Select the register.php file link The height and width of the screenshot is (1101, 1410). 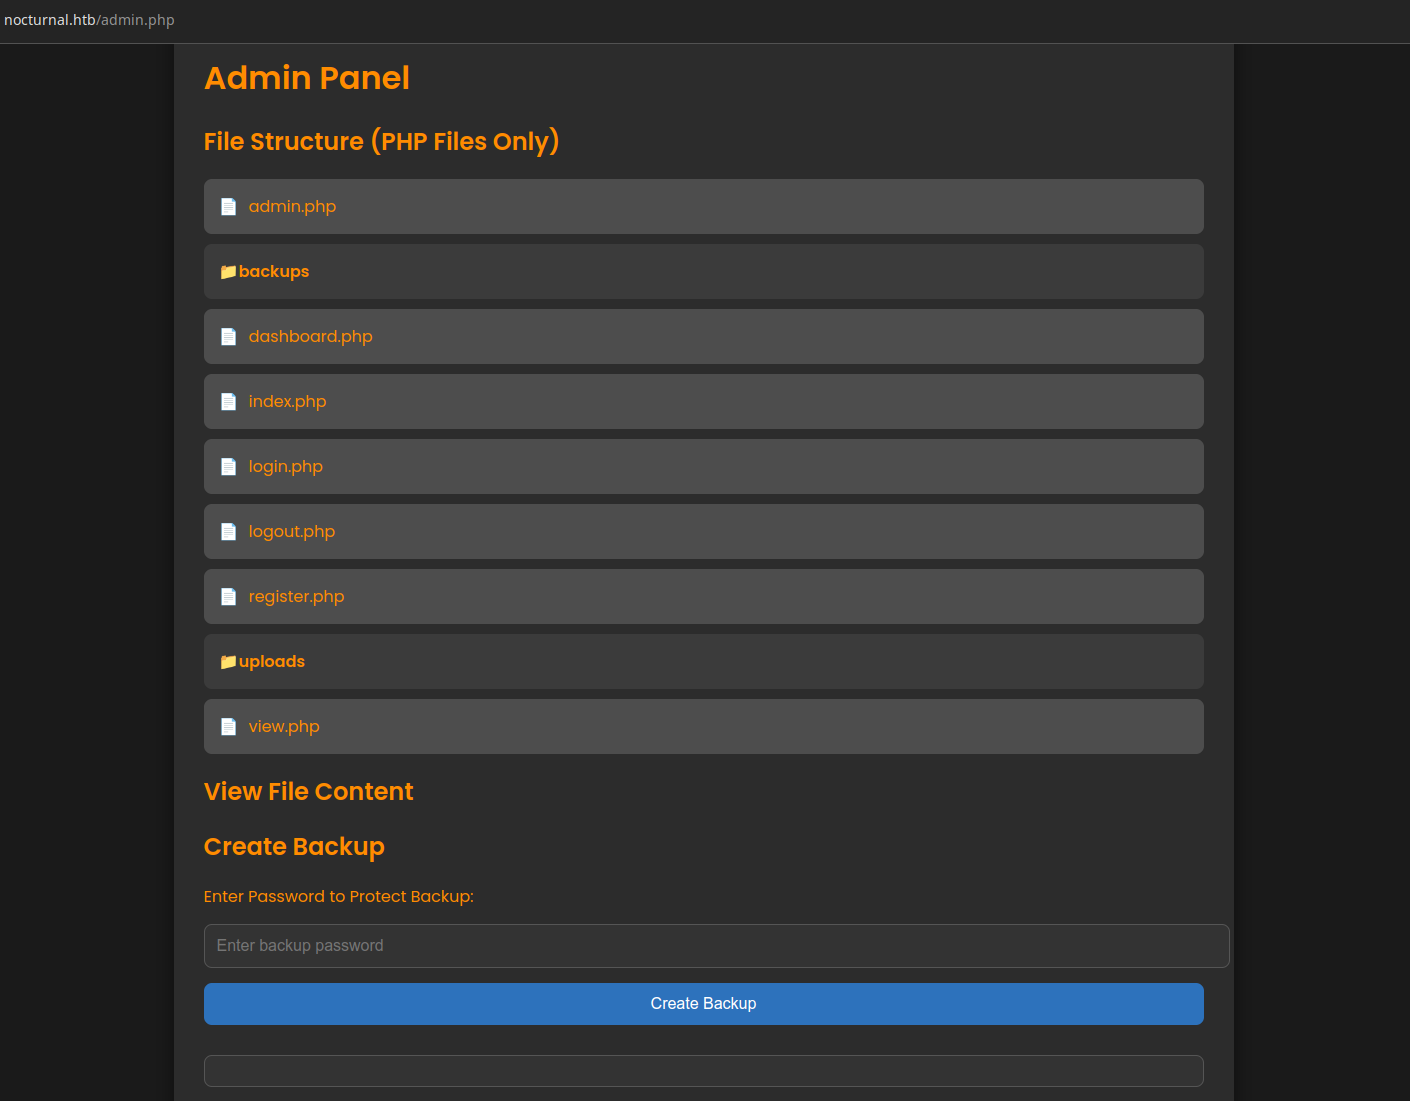[x=296, y=597]
